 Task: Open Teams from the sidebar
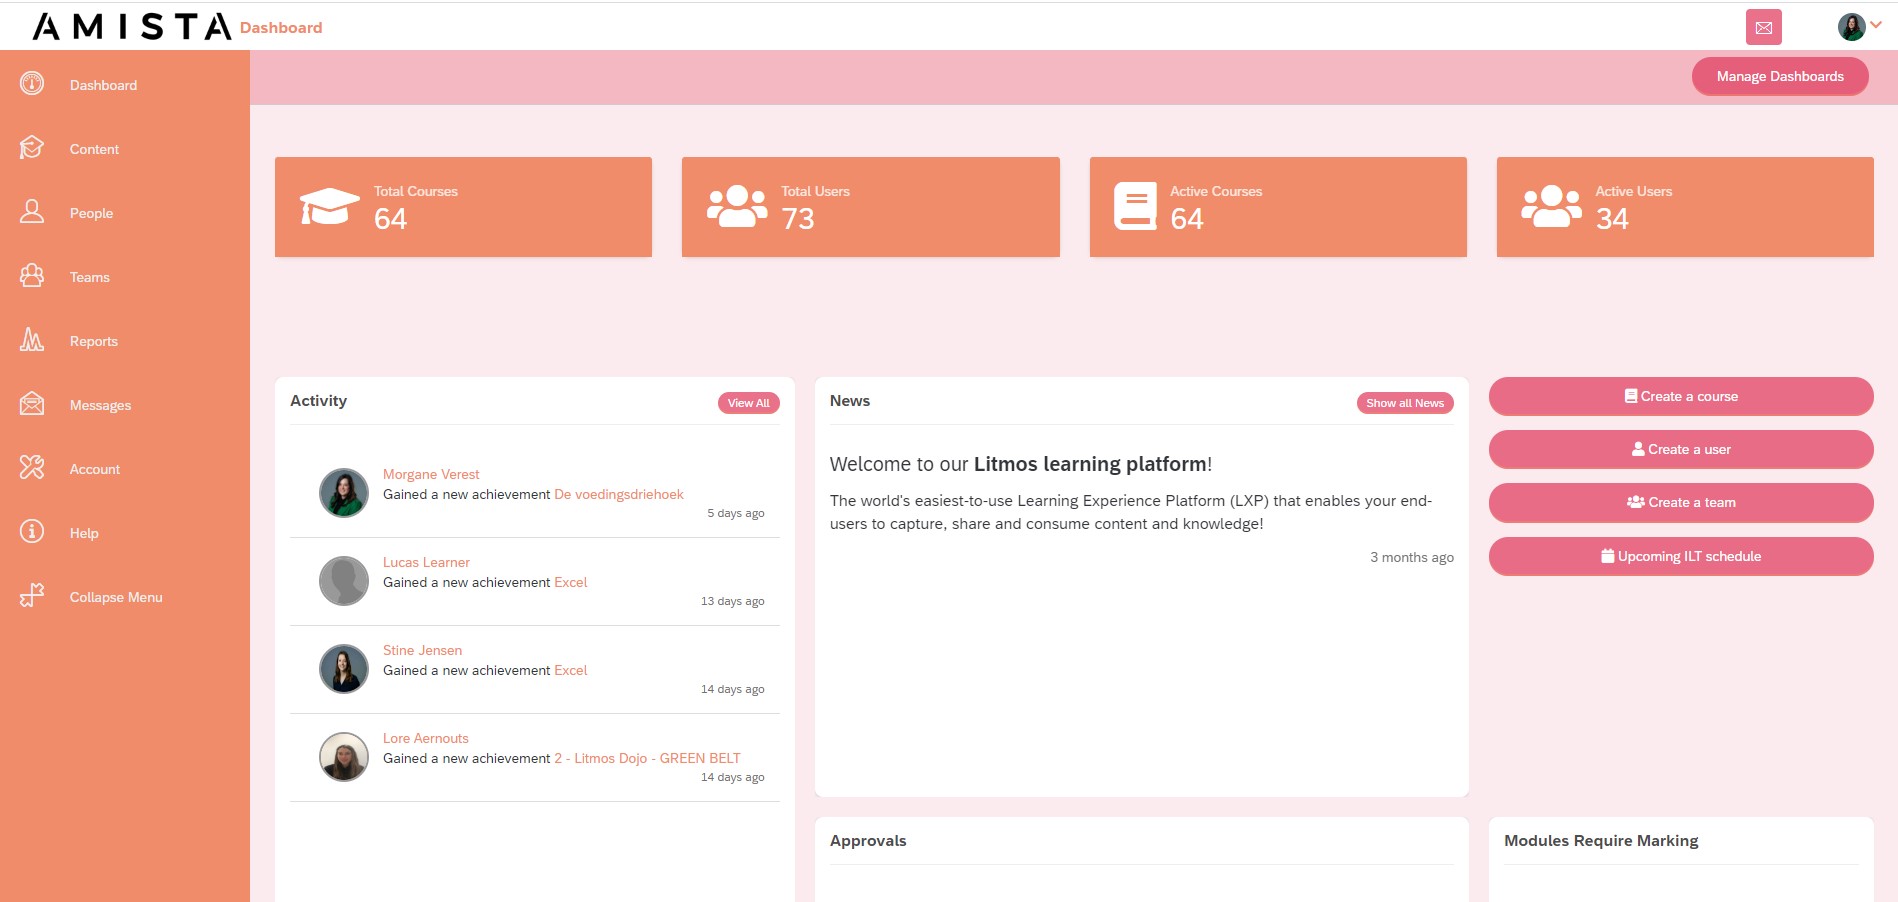89,277
